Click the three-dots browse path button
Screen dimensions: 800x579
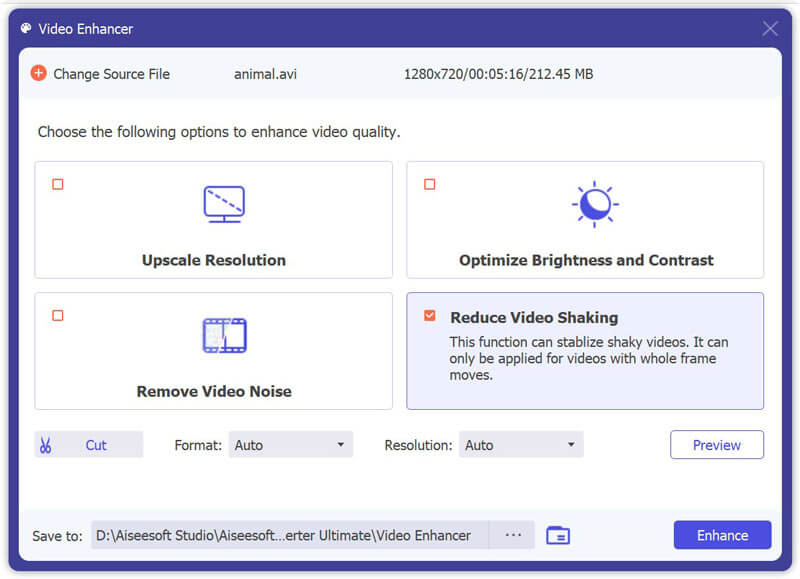[513, 535]
